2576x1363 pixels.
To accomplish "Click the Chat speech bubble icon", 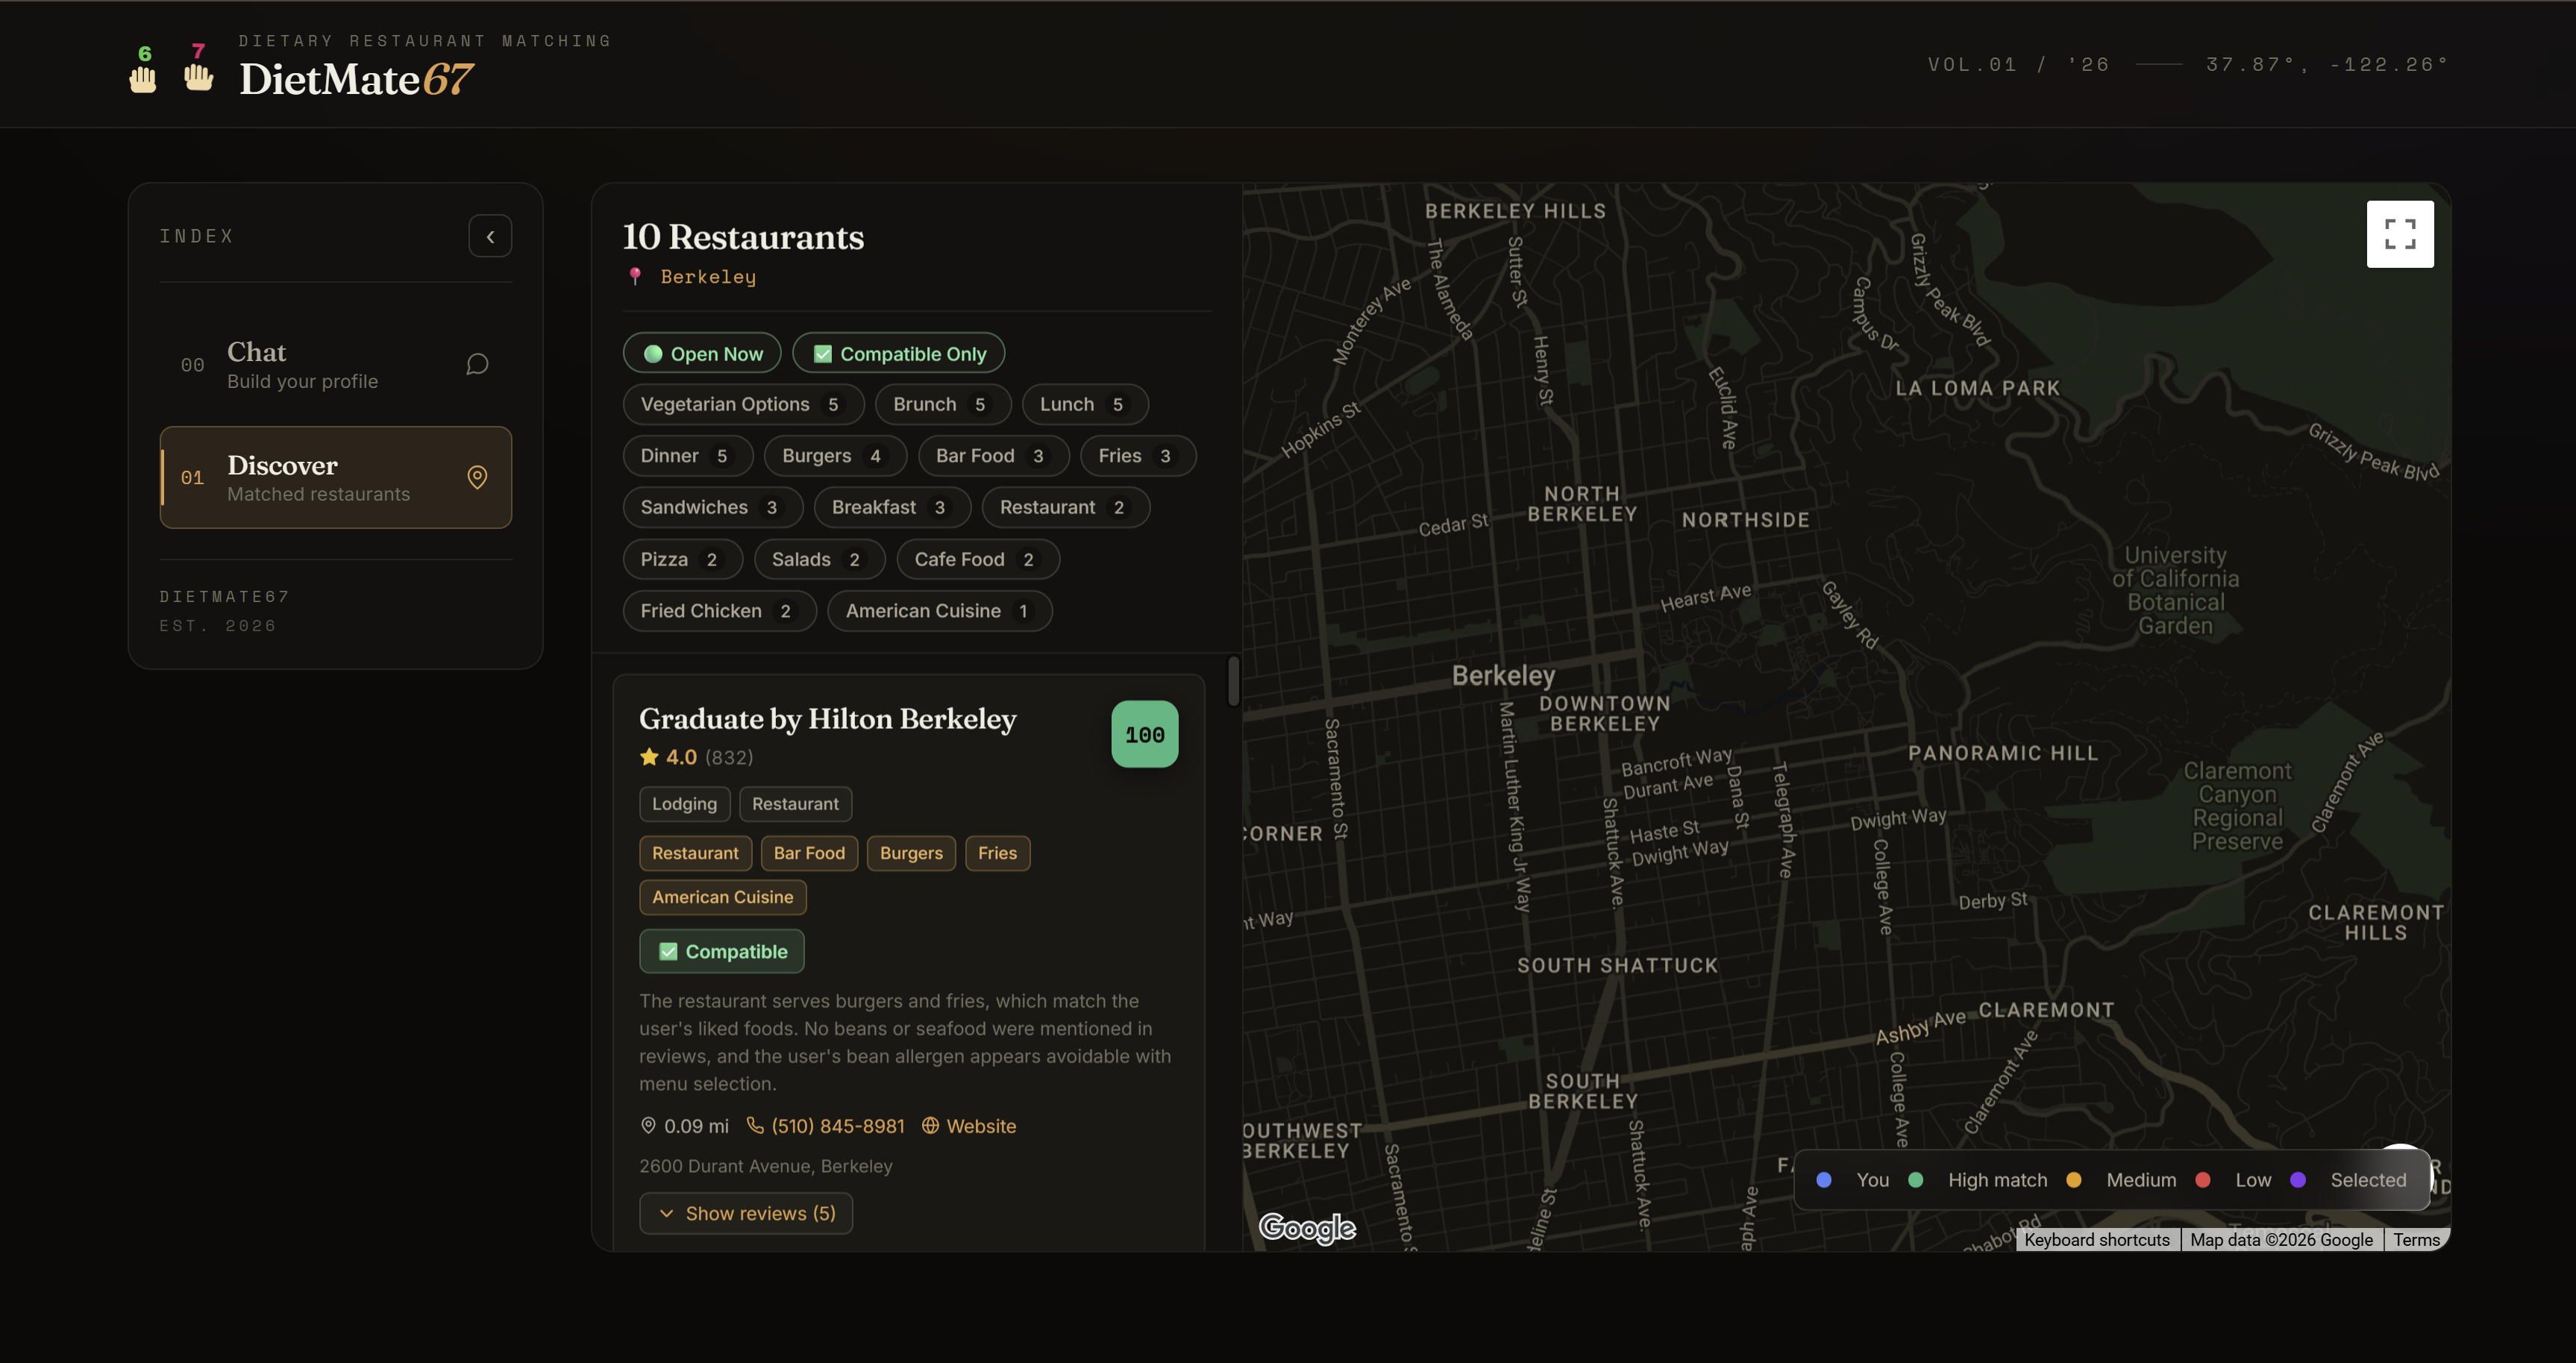I will pyautogui.click(x=477, y=365).
